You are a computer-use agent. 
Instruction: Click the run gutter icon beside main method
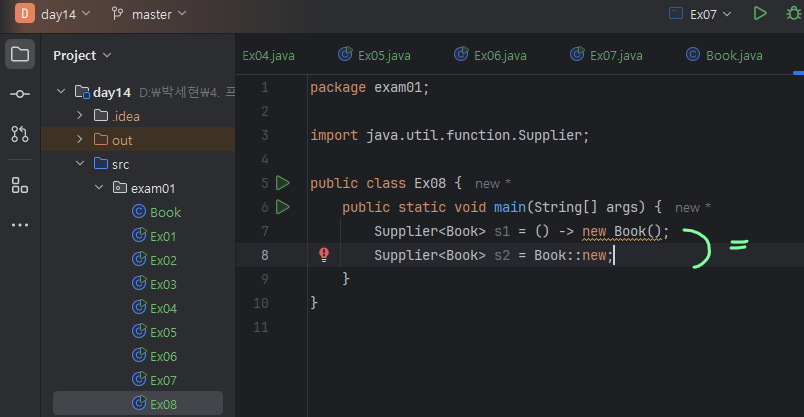pos(282,207)
